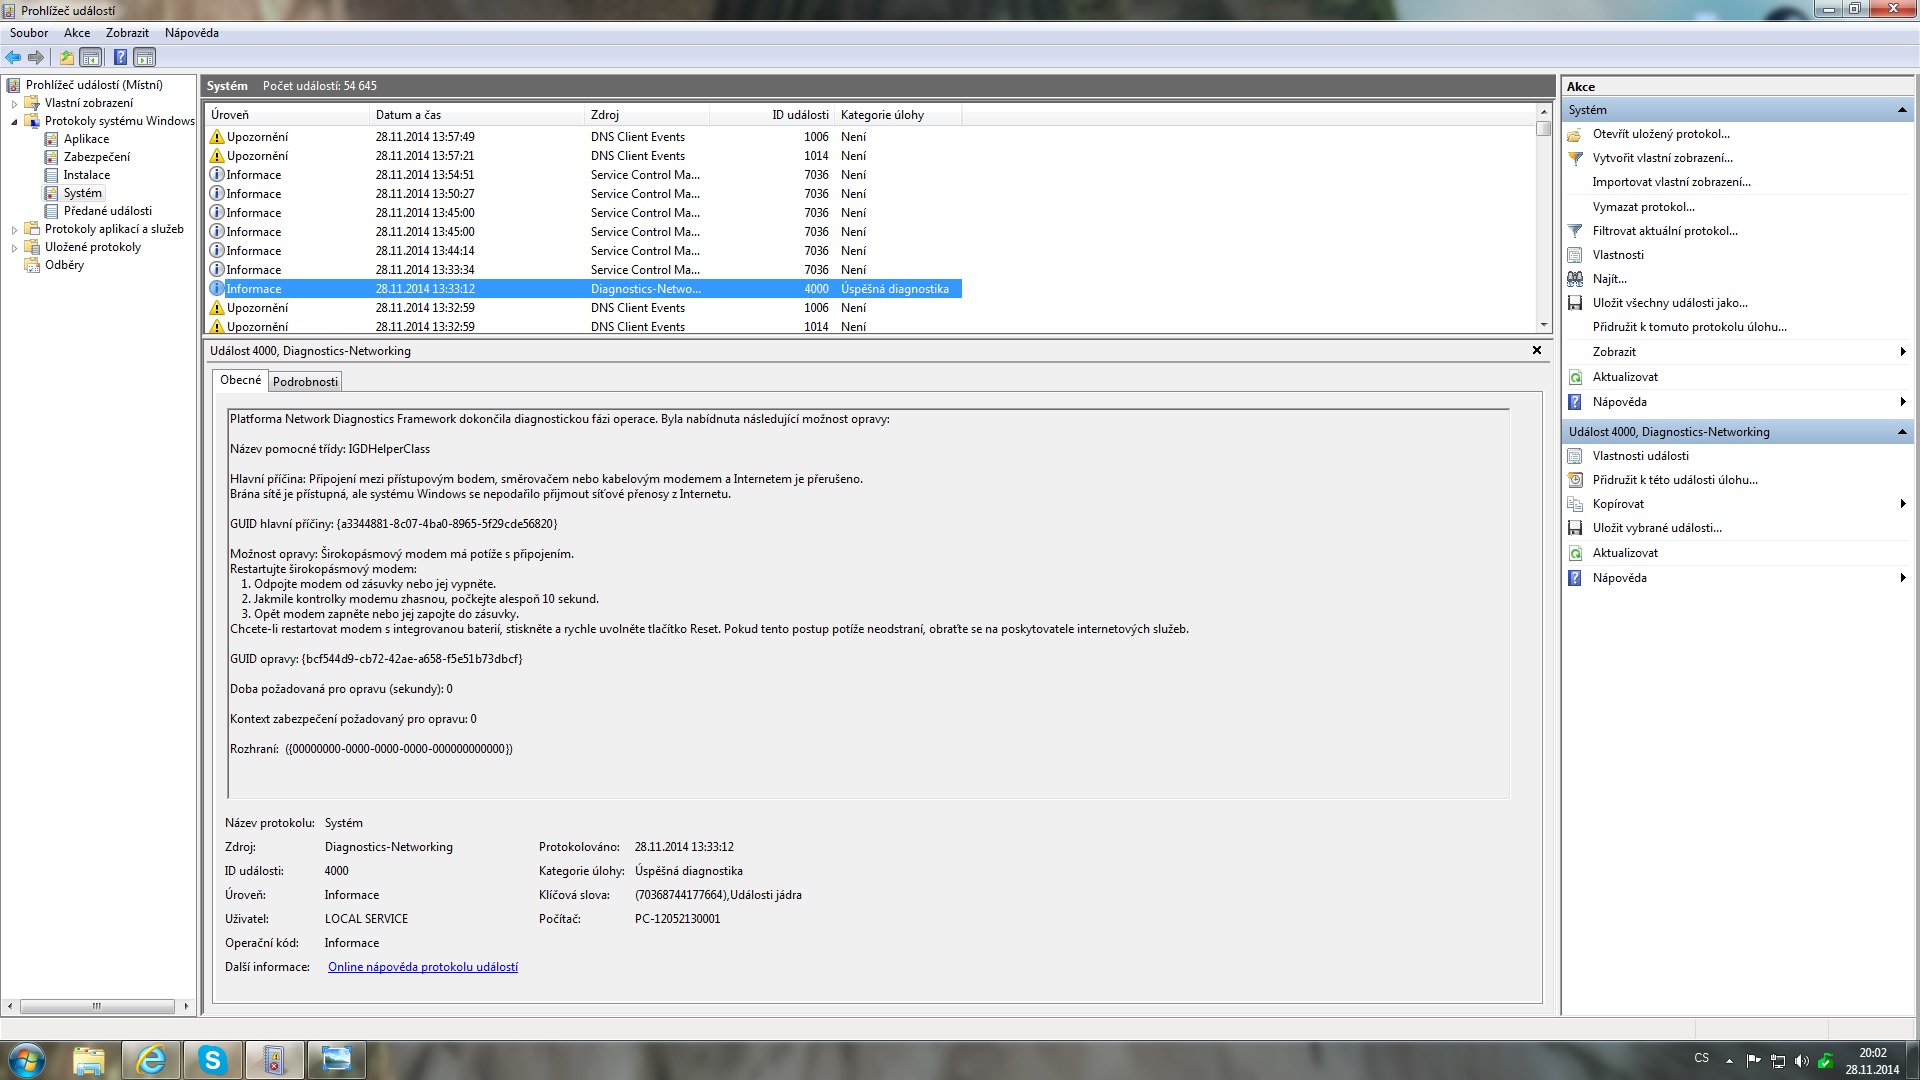Click the Vytvořit vlastní zobrazení funnel icon
This screenshot has width=1920, height=1080.
[1575, 158]
